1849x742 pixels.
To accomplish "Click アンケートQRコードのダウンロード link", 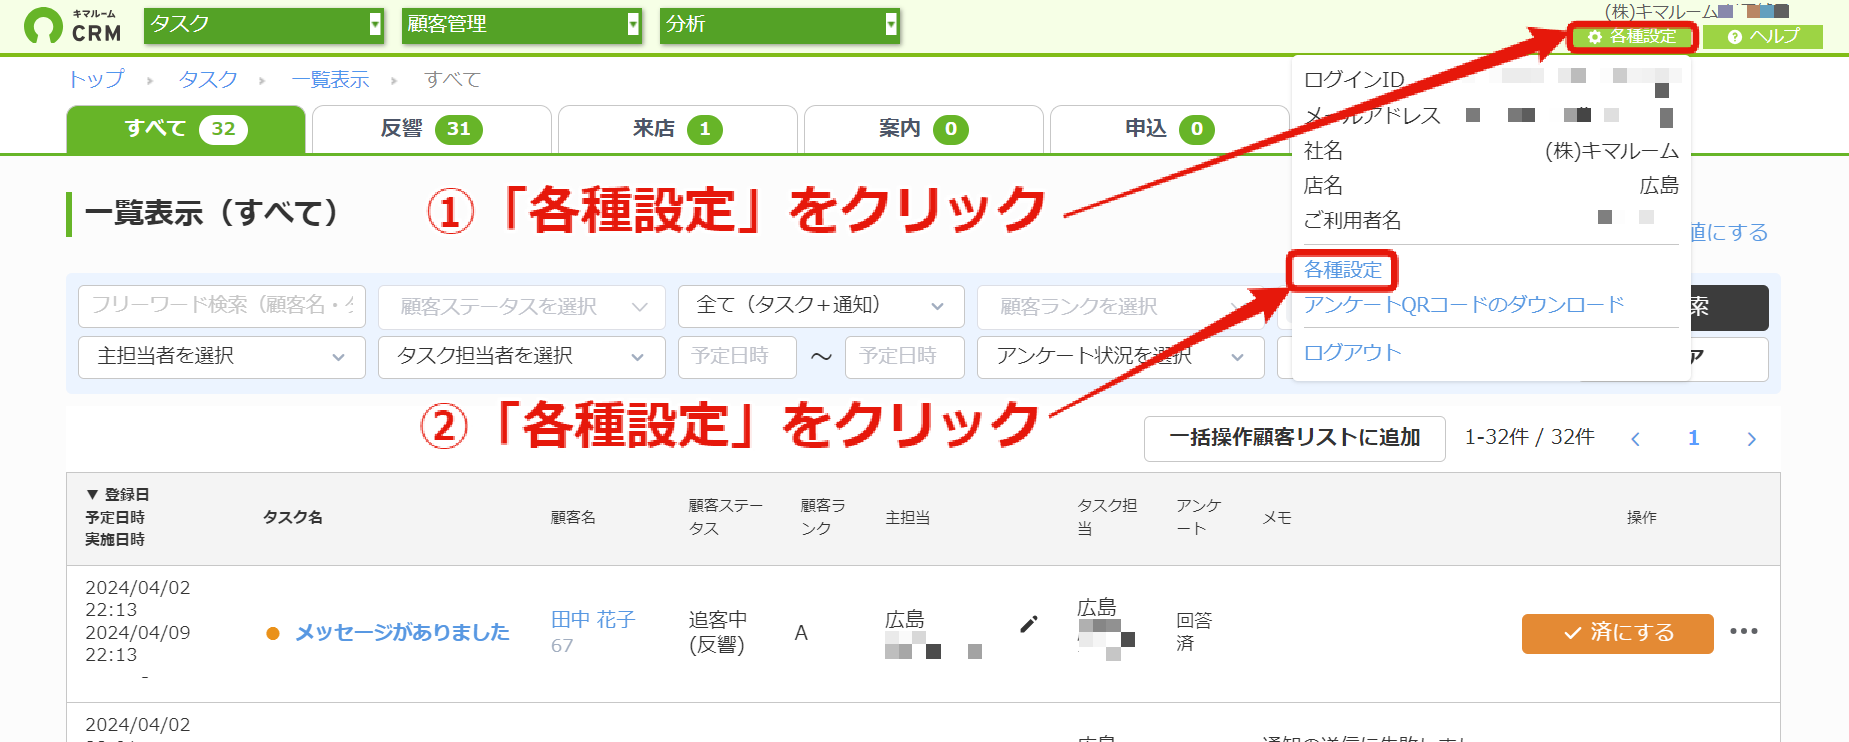I will (x=1464, y=305).
